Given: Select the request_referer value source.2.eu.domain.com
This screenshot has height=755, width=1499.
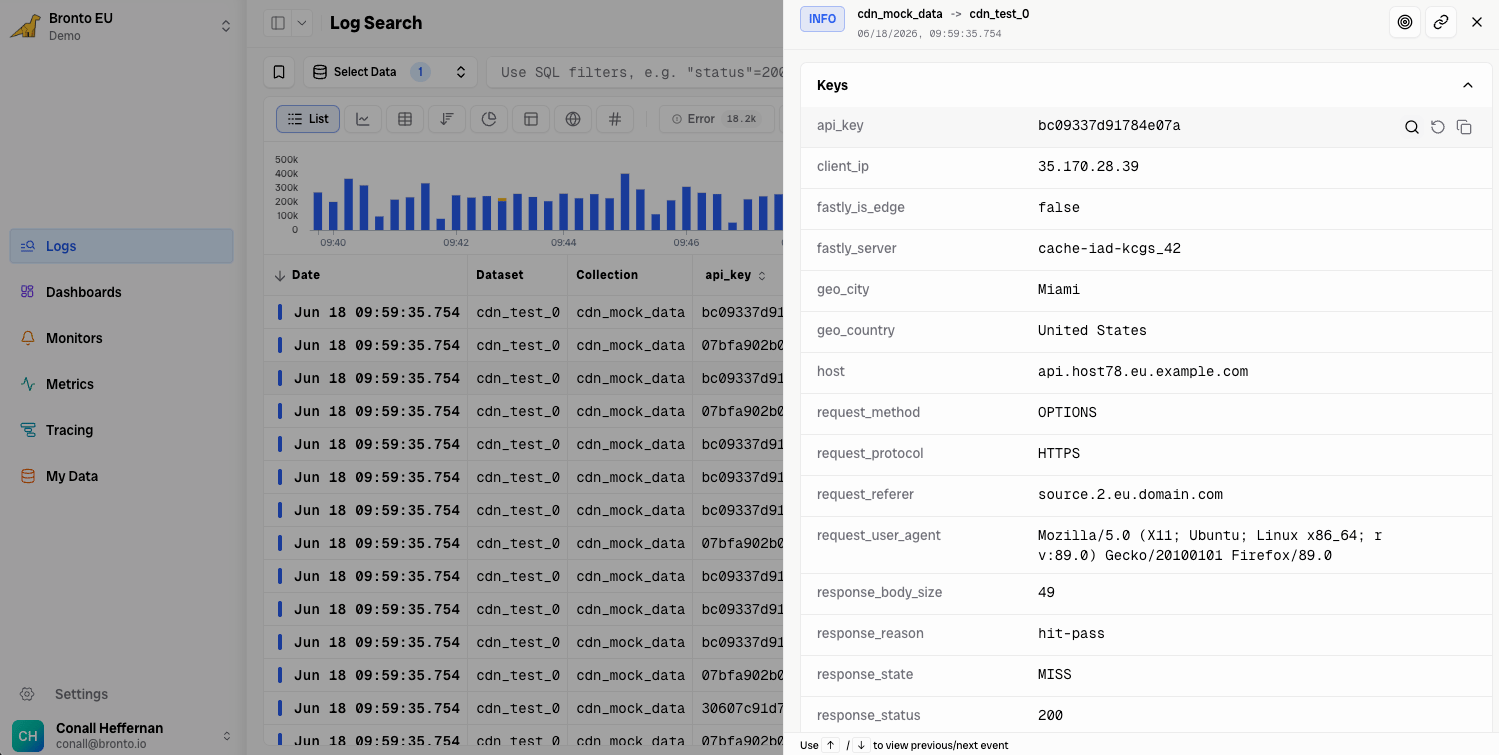Looking at the screenshot, I should click(1130, 495).
